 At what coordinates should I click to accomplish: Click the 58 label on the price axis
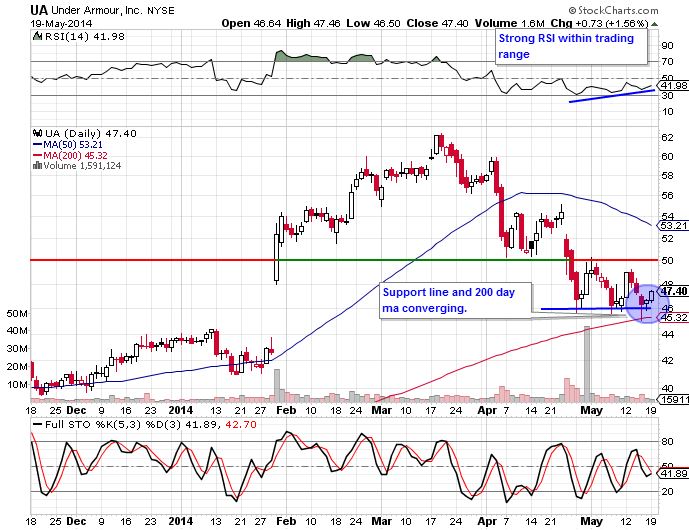pyautogui.click(x=667, y=176)
